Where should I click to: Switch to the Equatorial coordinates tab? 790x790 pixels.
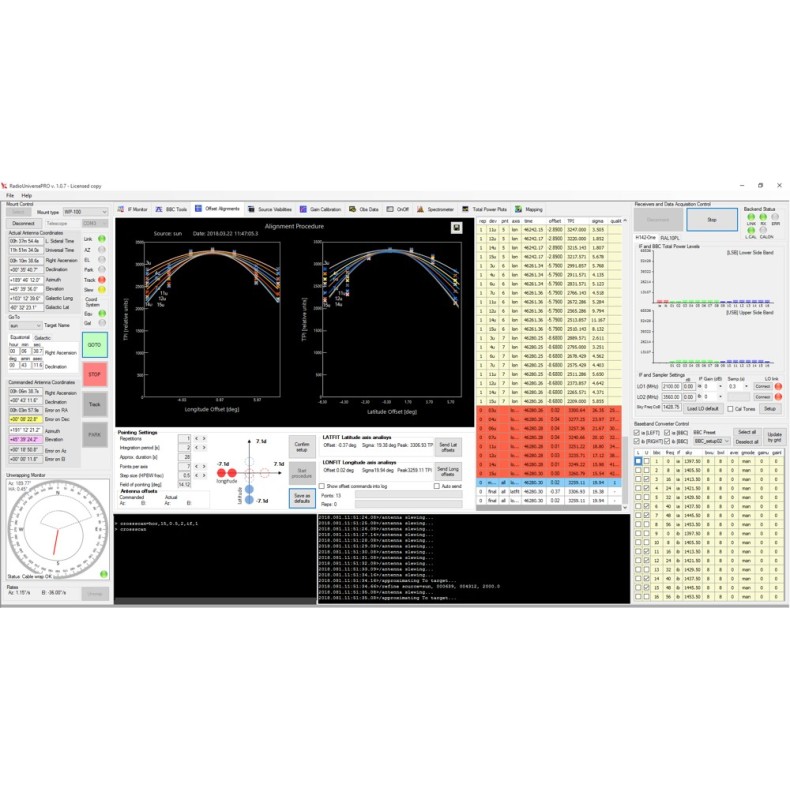point(20,338)
